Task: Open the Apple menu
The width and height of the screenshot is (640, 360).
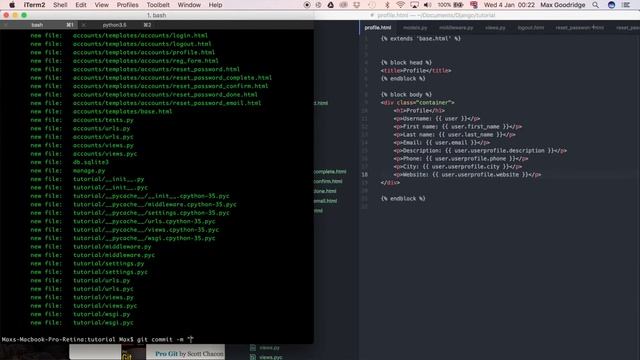Action: click(12, 5)
